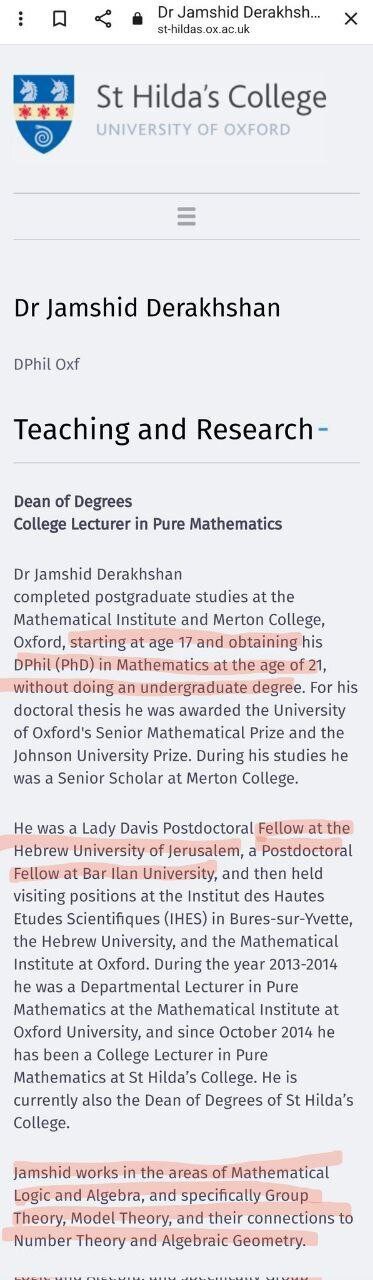View site security via the padlock icon
Image resolution: width=373 pixels, height=1280 pixels.
[138, 19]
